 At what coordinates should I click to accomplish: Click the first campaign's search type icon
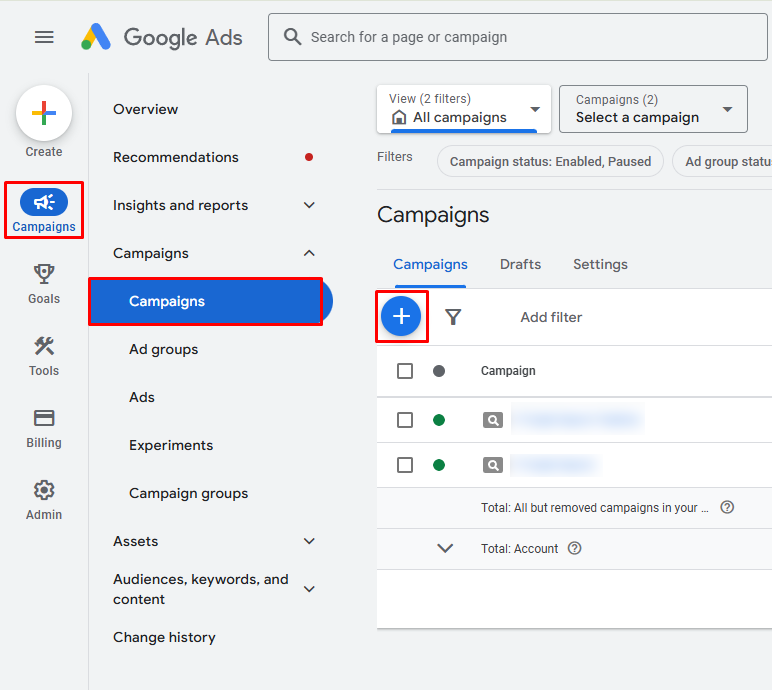pos(492,420)
